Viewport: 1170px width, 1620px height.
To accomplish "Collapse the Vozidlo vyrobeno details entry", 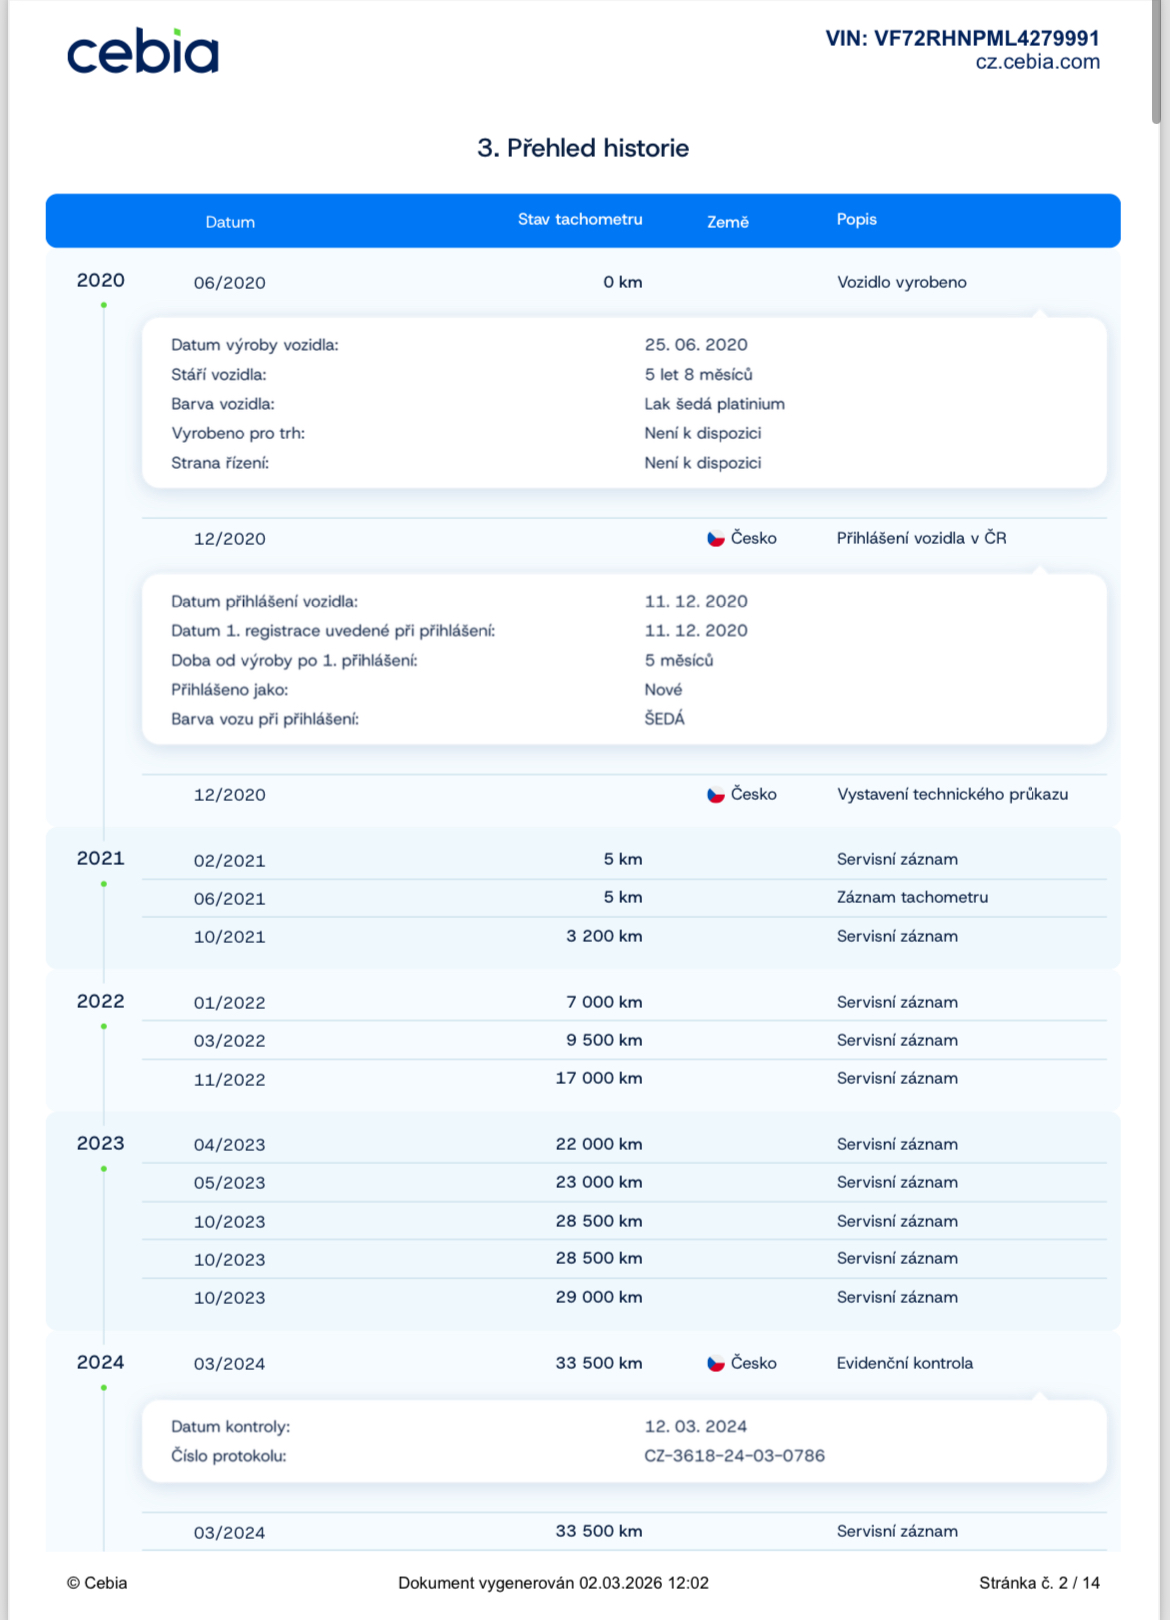I will pos(901,283).
